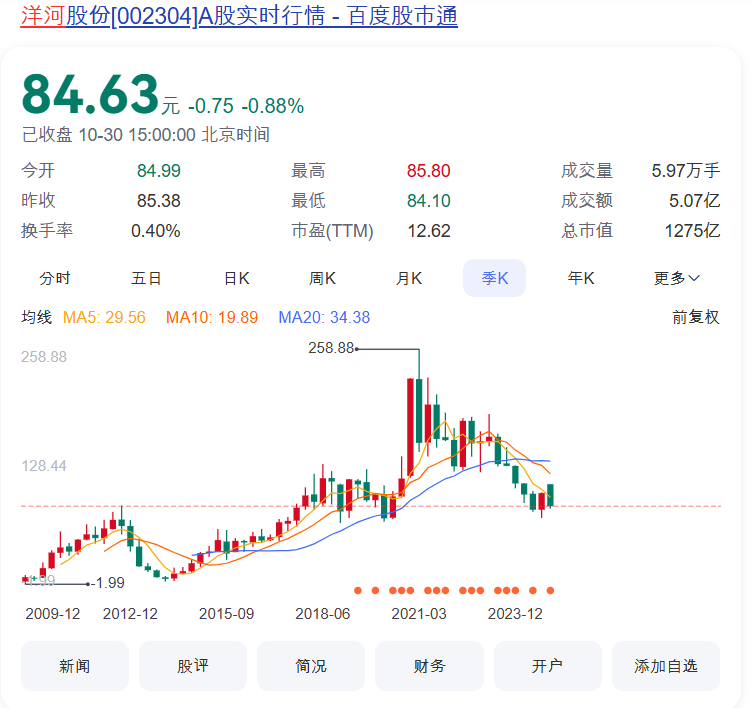This screenshot has height=708, width=752.
Task: Click the 换手率 value 0.40%
Action: [156, 231]
